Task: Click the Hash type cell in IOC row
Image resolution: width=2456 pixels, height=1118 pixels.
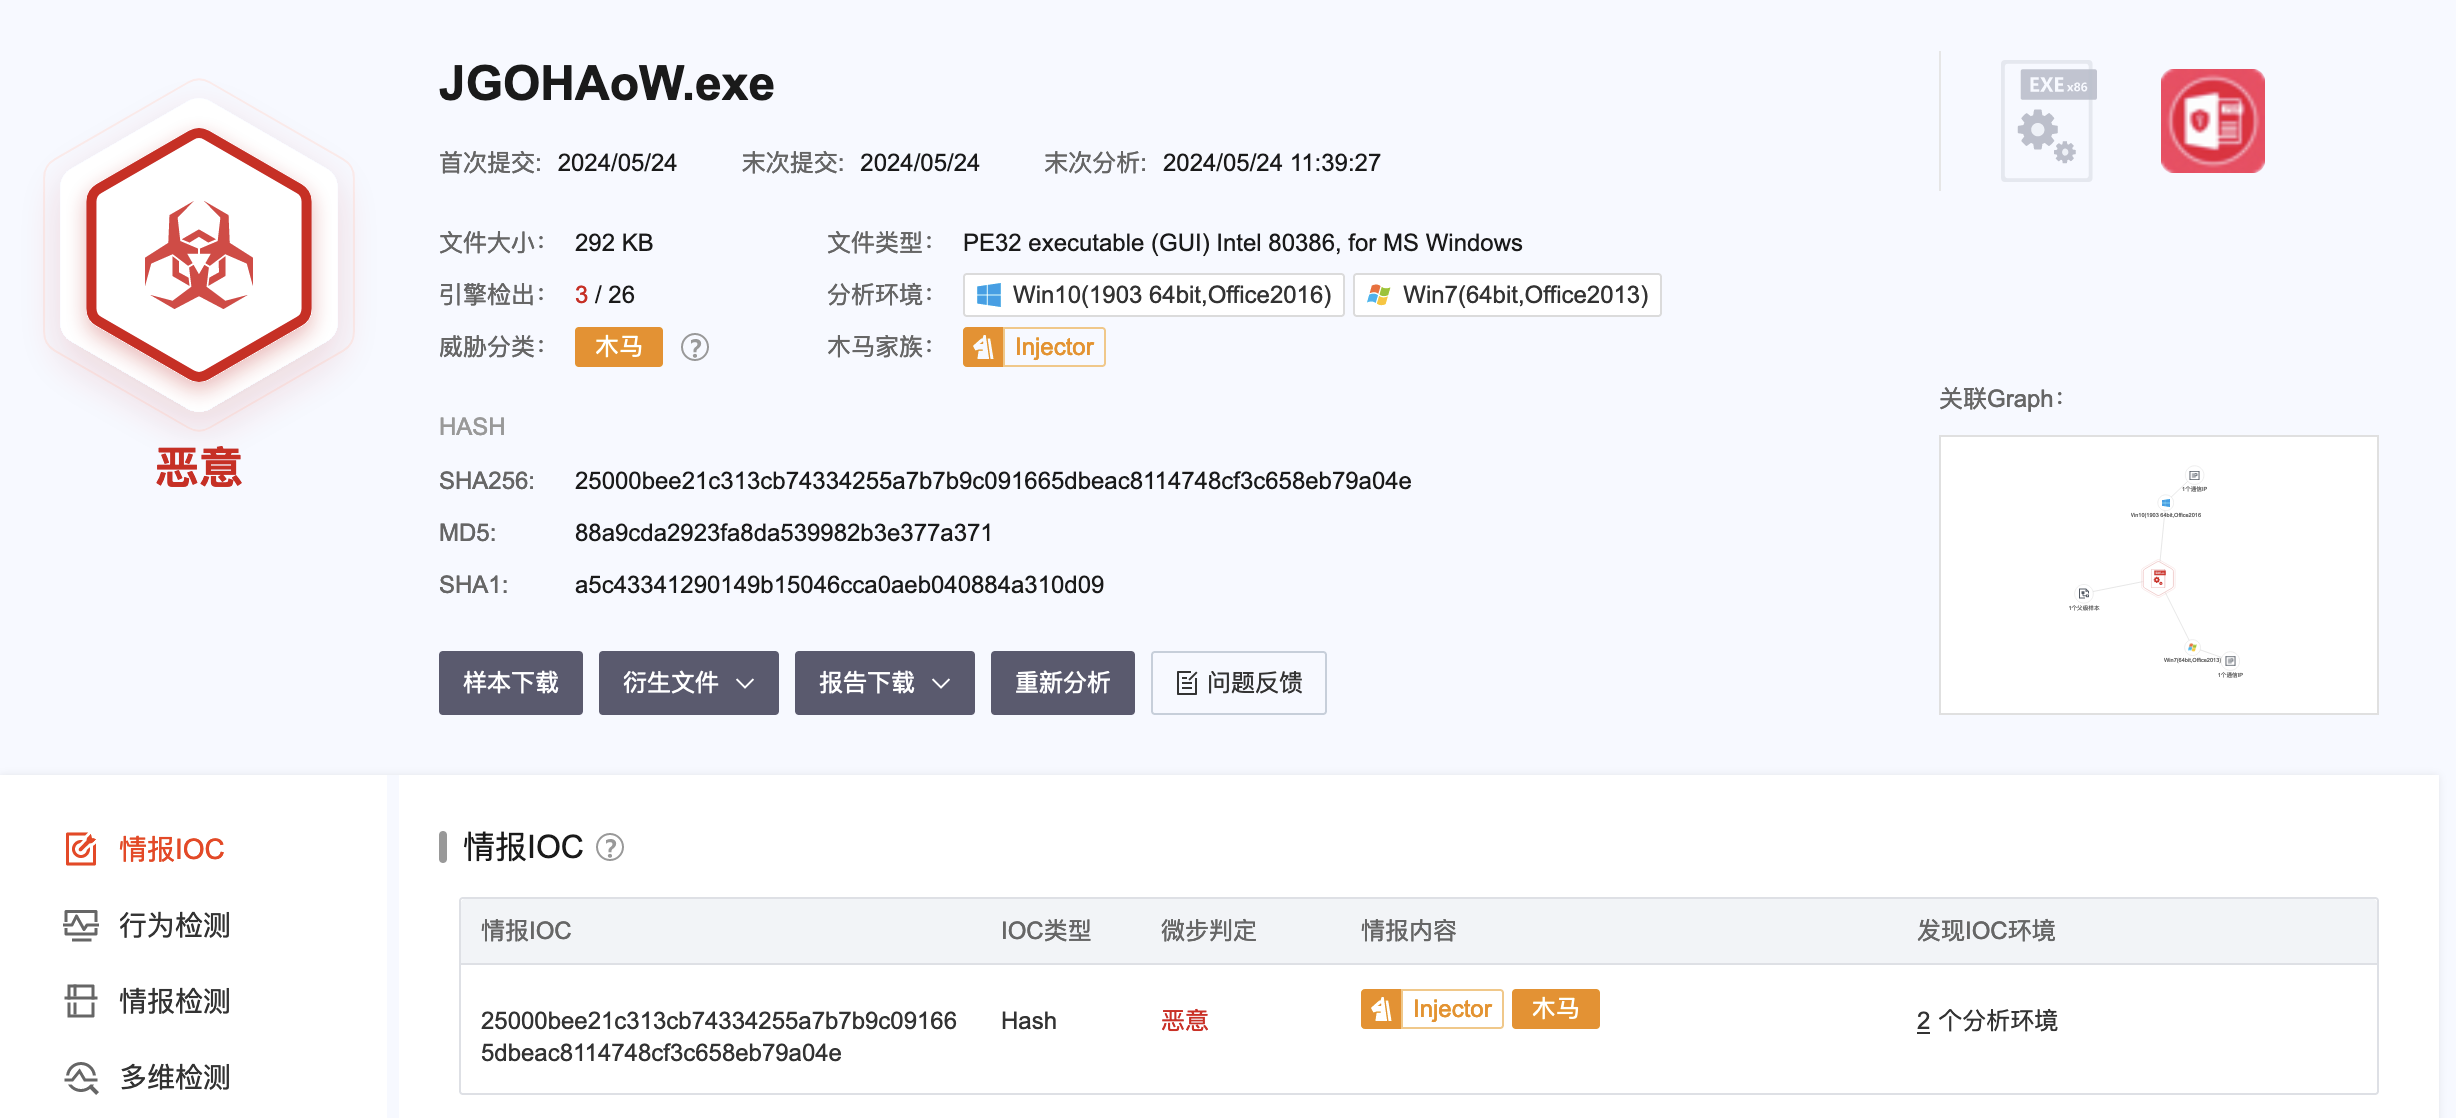Action: tap(1029, 1021)
